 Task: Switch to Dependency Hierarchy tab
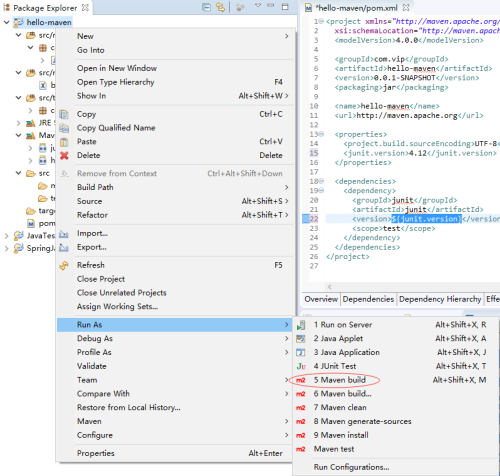(x=440, y=299)
